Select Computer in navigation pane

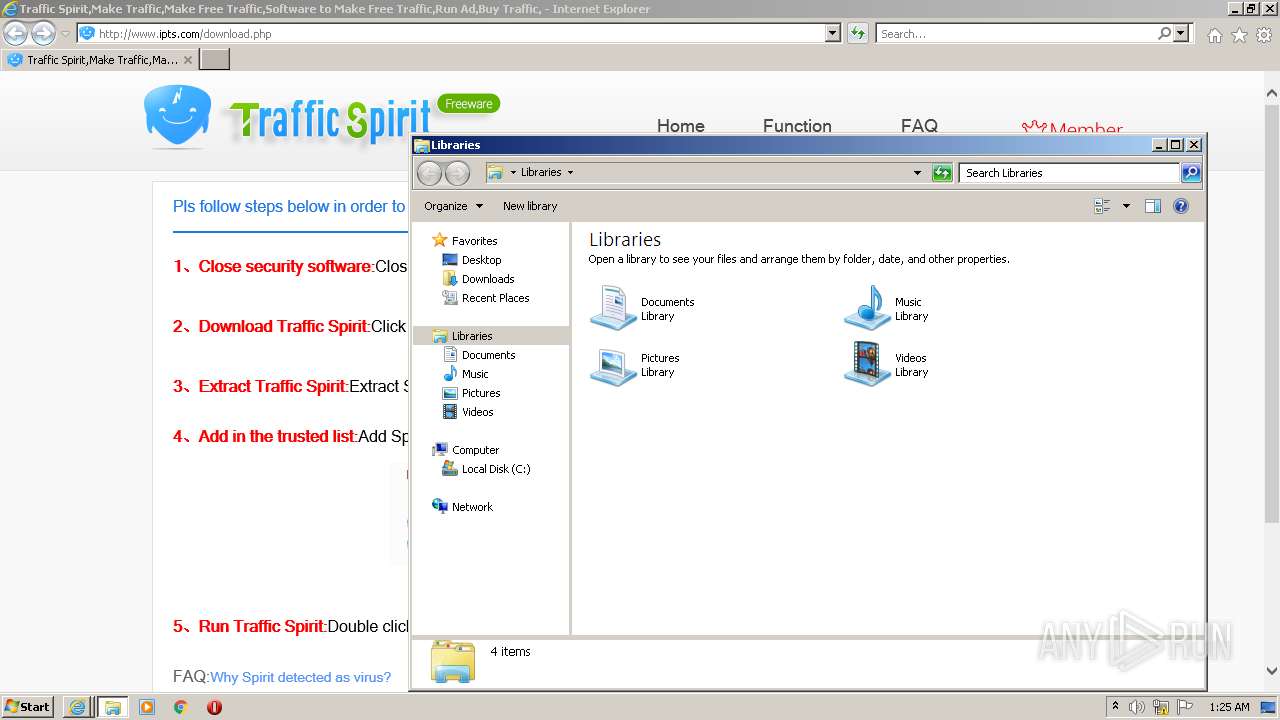[x=475, y=450]
